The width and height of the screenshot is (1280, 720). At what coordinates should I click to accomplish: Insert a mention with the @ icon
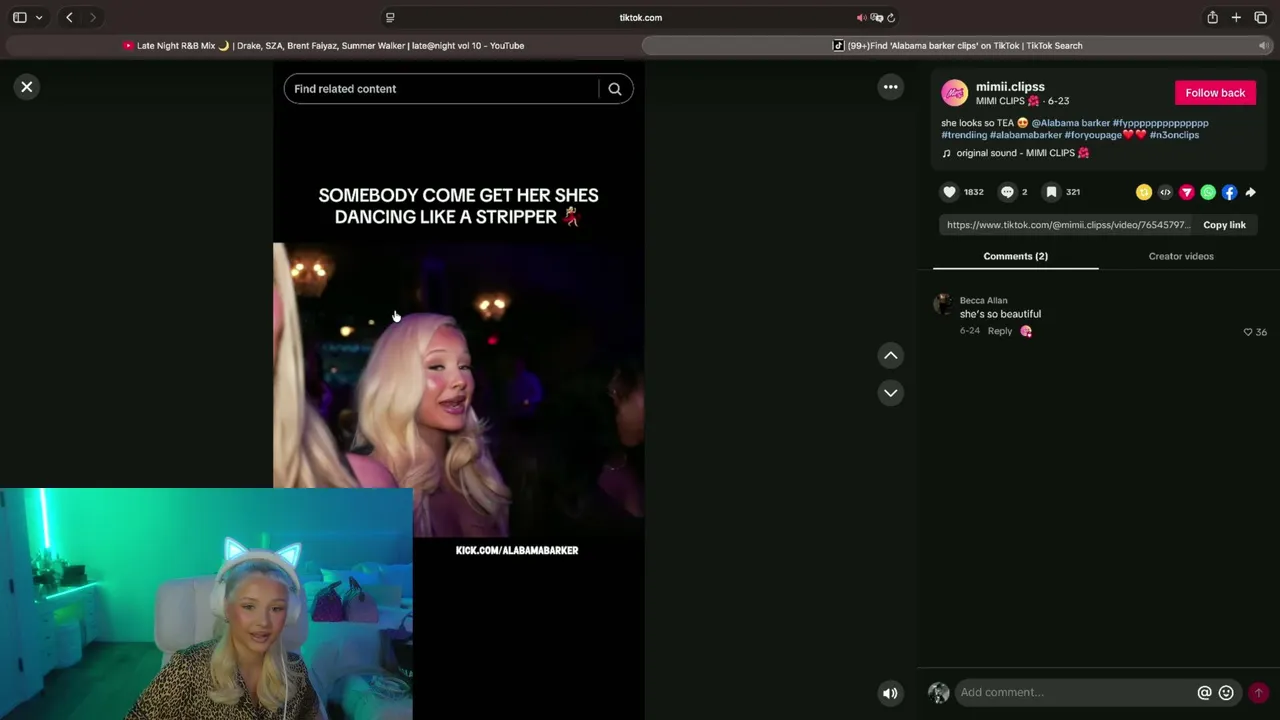(1204, 692)
